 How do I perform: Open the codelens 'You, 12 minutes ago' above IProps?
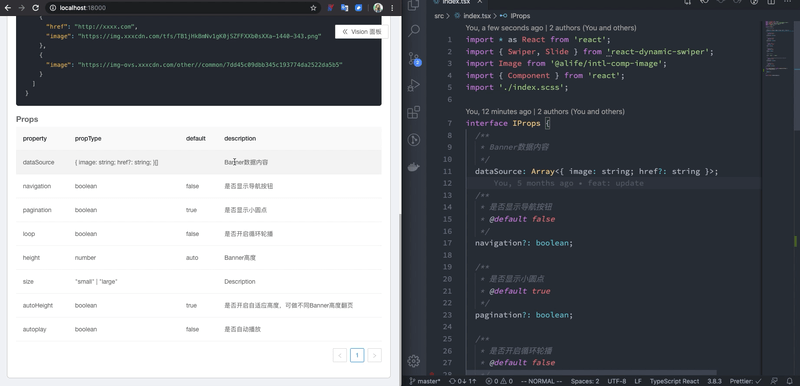pyautogui.click(x=545, y=112)
